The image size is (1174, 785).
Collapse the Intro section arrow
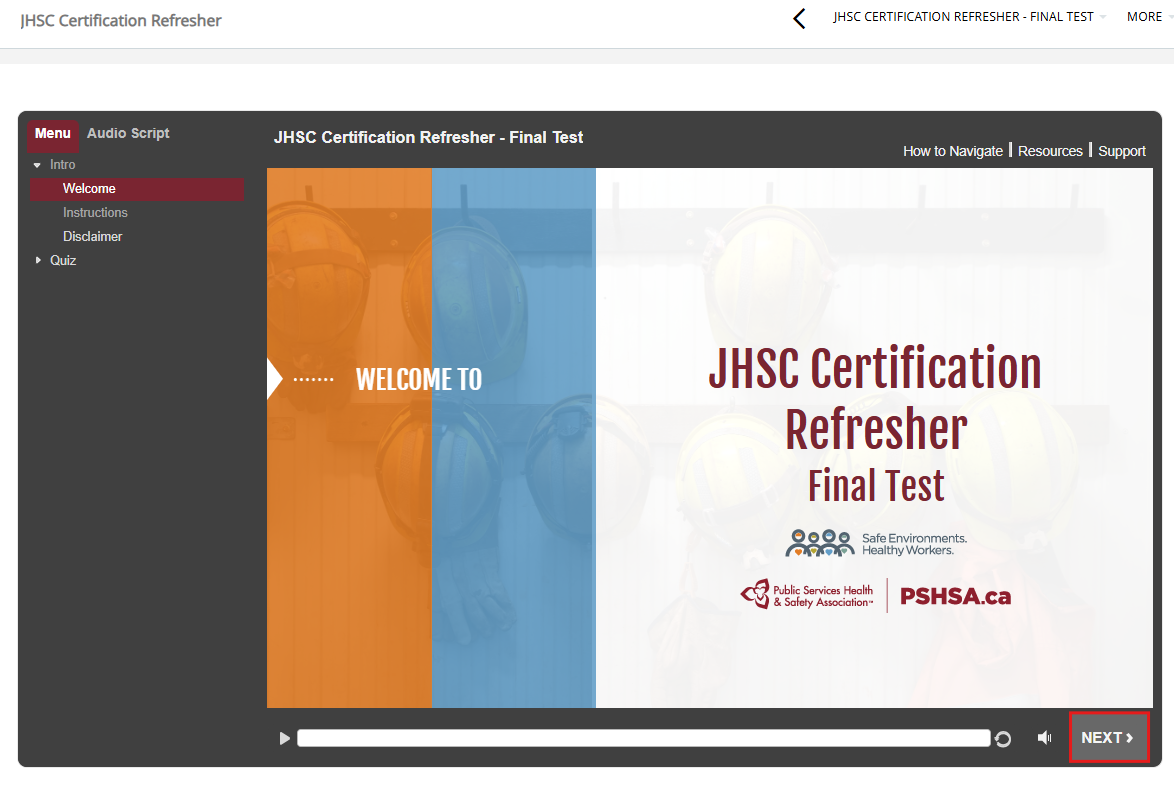coord(37,165)
